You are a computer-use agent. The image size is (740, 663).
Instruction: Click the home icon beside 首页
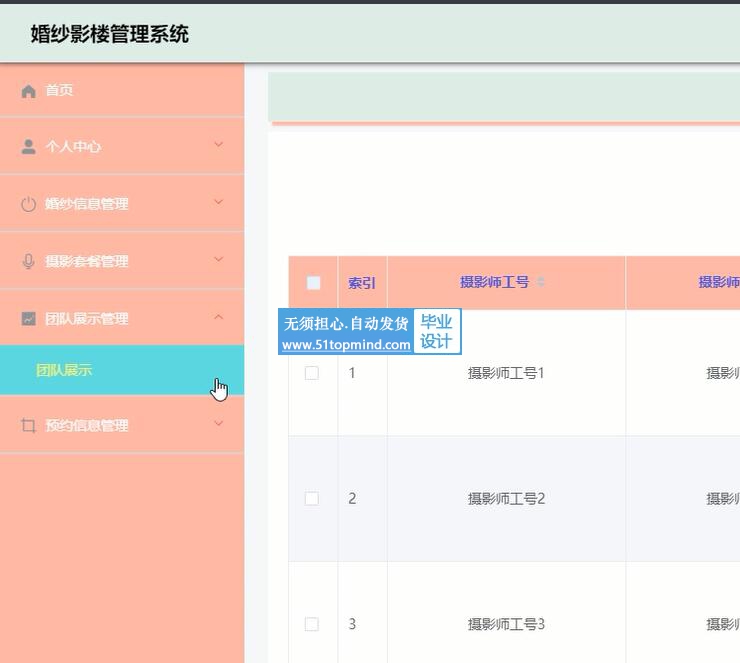(x=28, y=91)
